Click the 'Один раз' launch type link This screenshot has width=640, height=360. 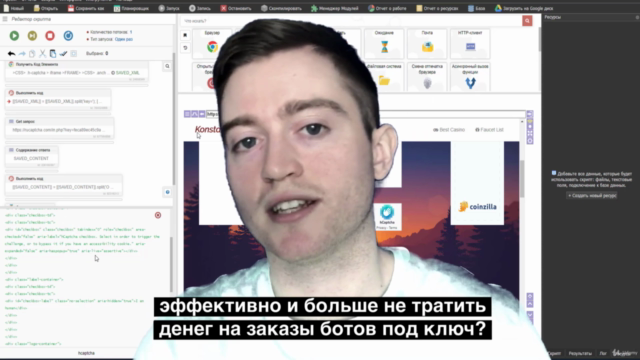point(124,39)
